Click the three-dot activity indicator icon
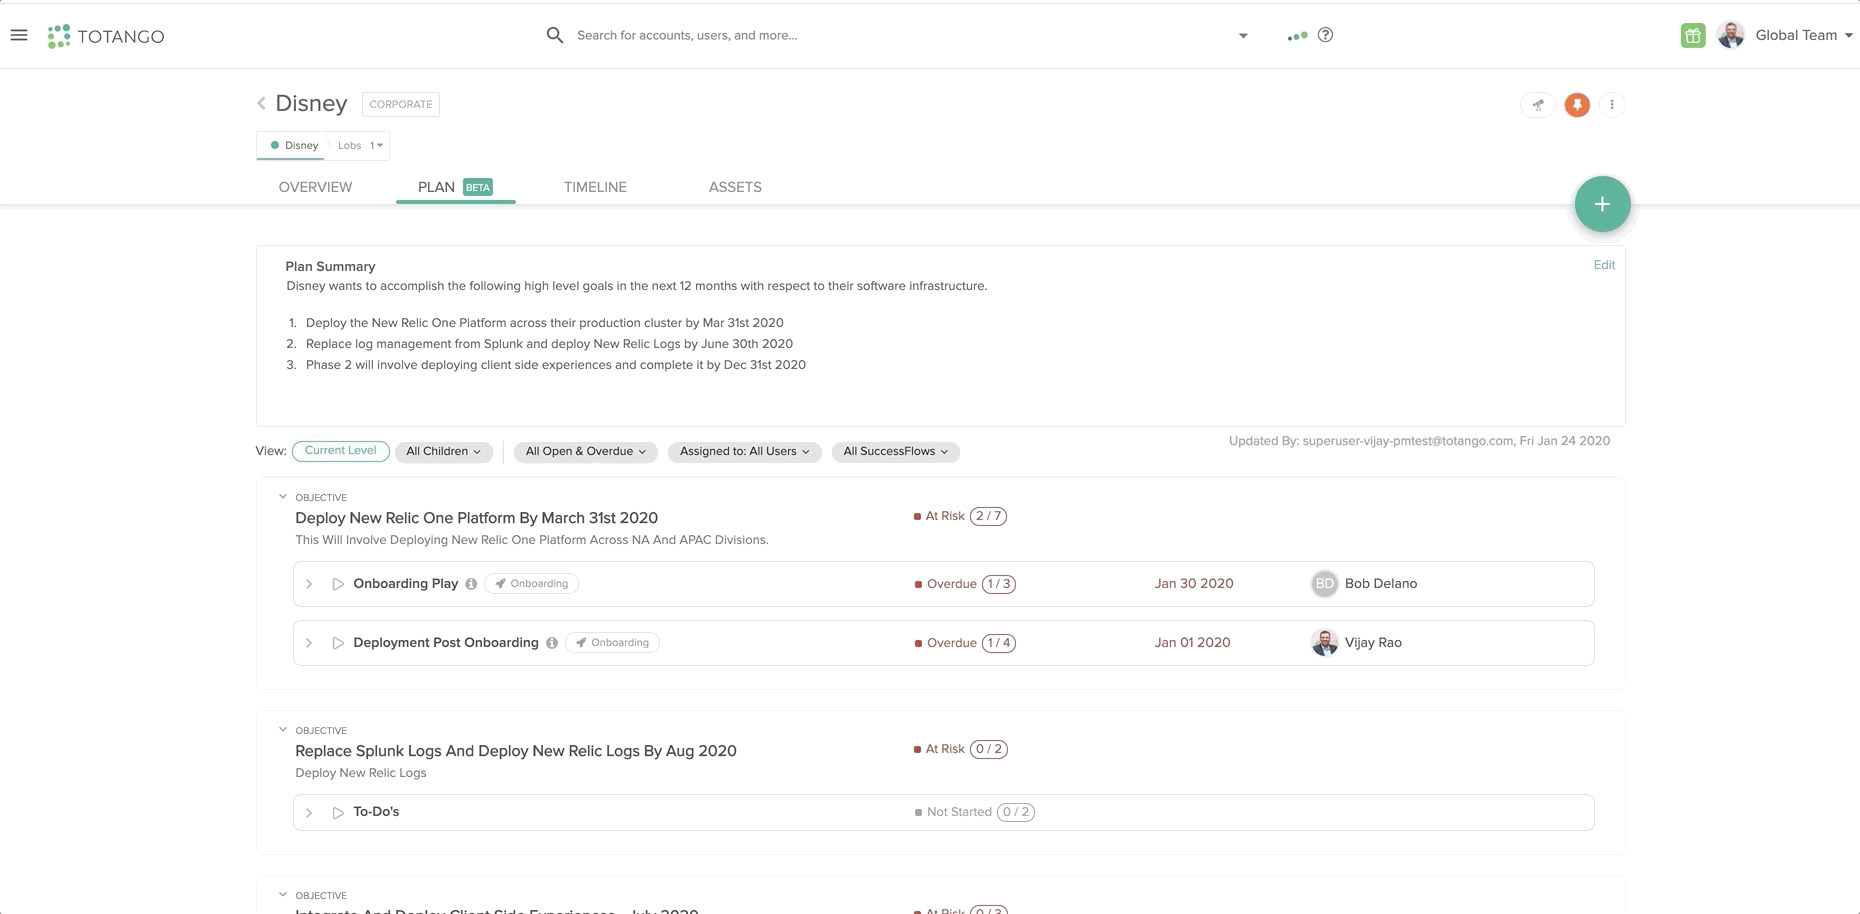This screenshot has height=914, width=1860. coord(1297,36)
